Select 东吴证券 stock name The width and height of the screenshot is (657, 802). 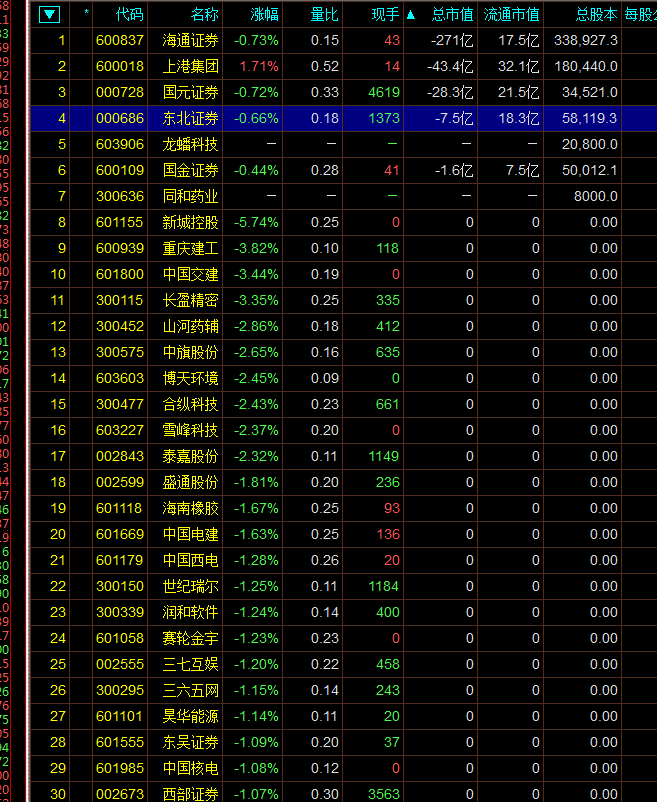coord(190,743)
